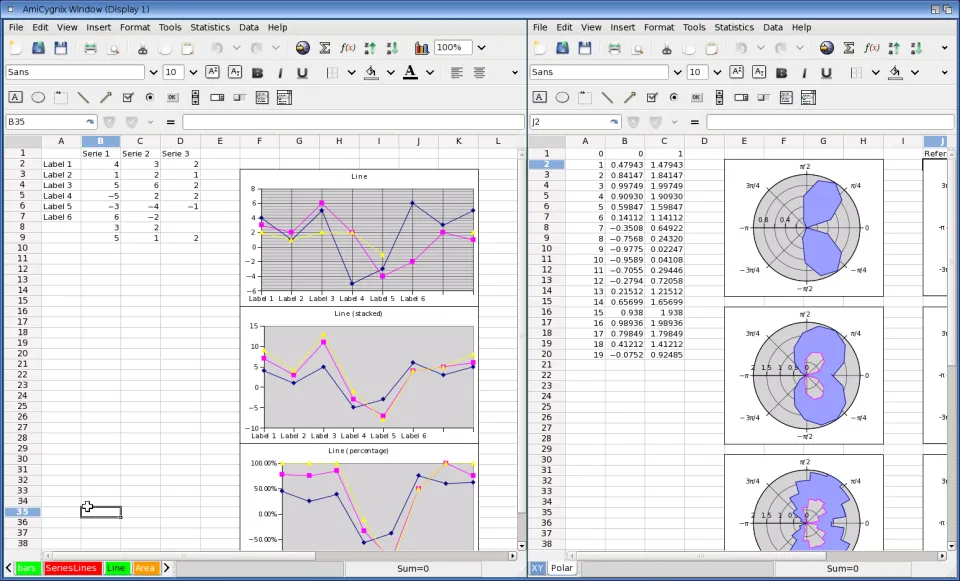Toggle Bold formatting in left window
The height and width of the screenshot is (581, 960).
pyautogui.click(x=257, y=72)
